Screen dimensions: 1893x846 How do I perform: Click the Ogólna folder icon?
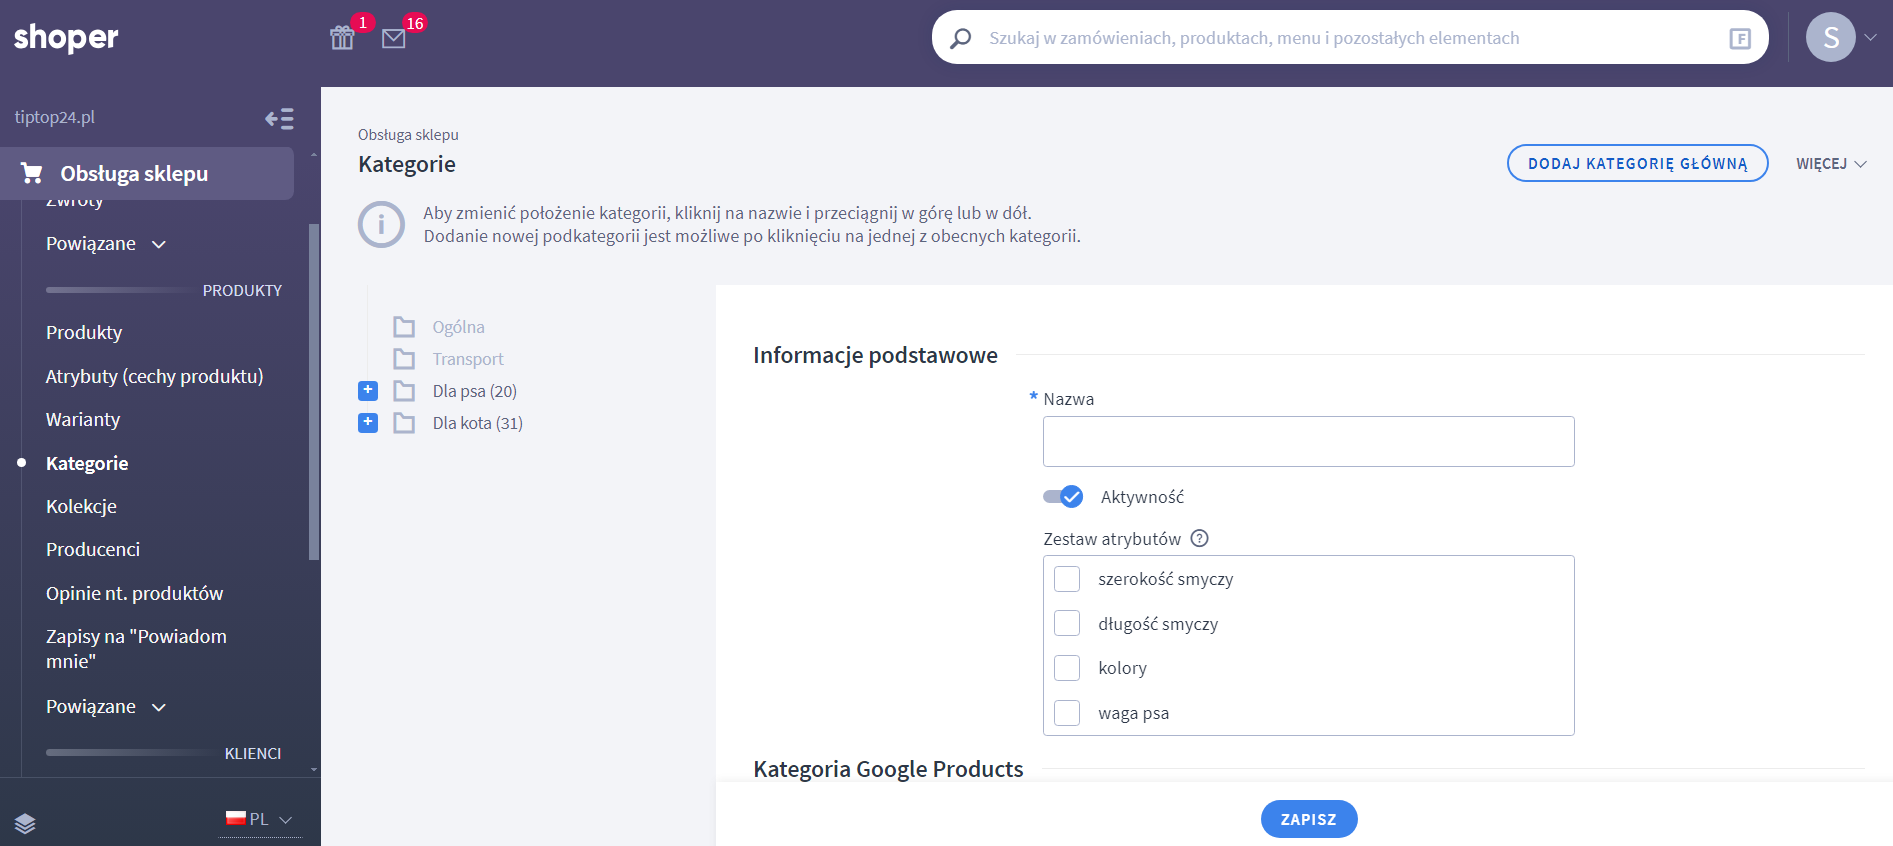[404, 327]
